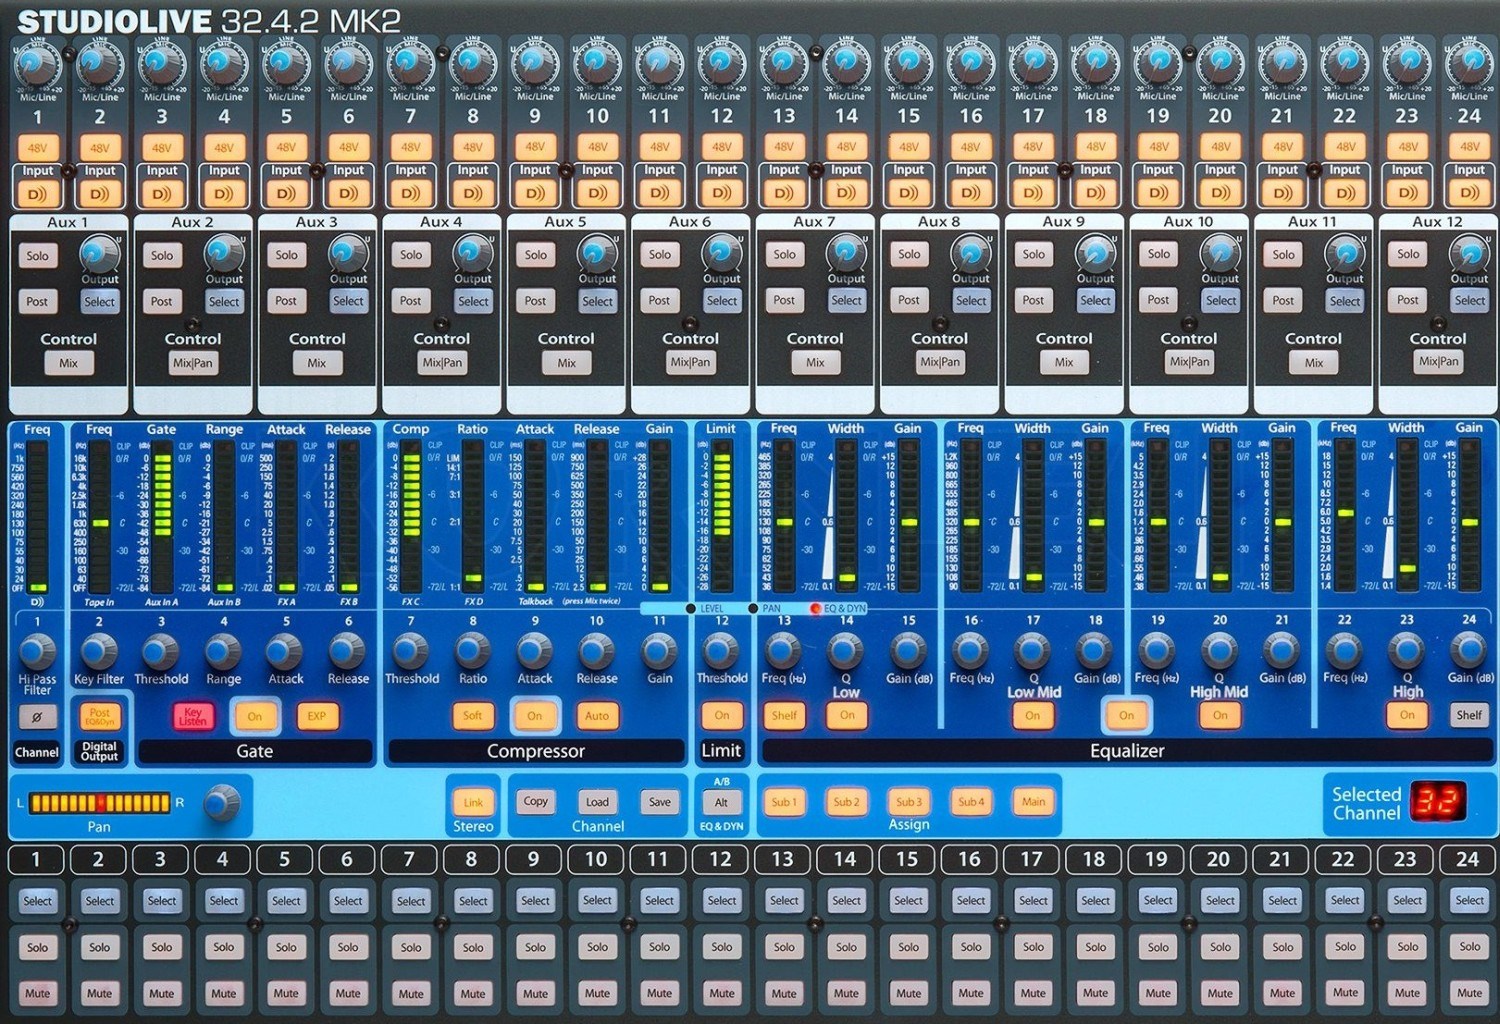Toggle the digital input button on channel 10
Viewport: 1500px width, 1024px height.
click(597, 193)
